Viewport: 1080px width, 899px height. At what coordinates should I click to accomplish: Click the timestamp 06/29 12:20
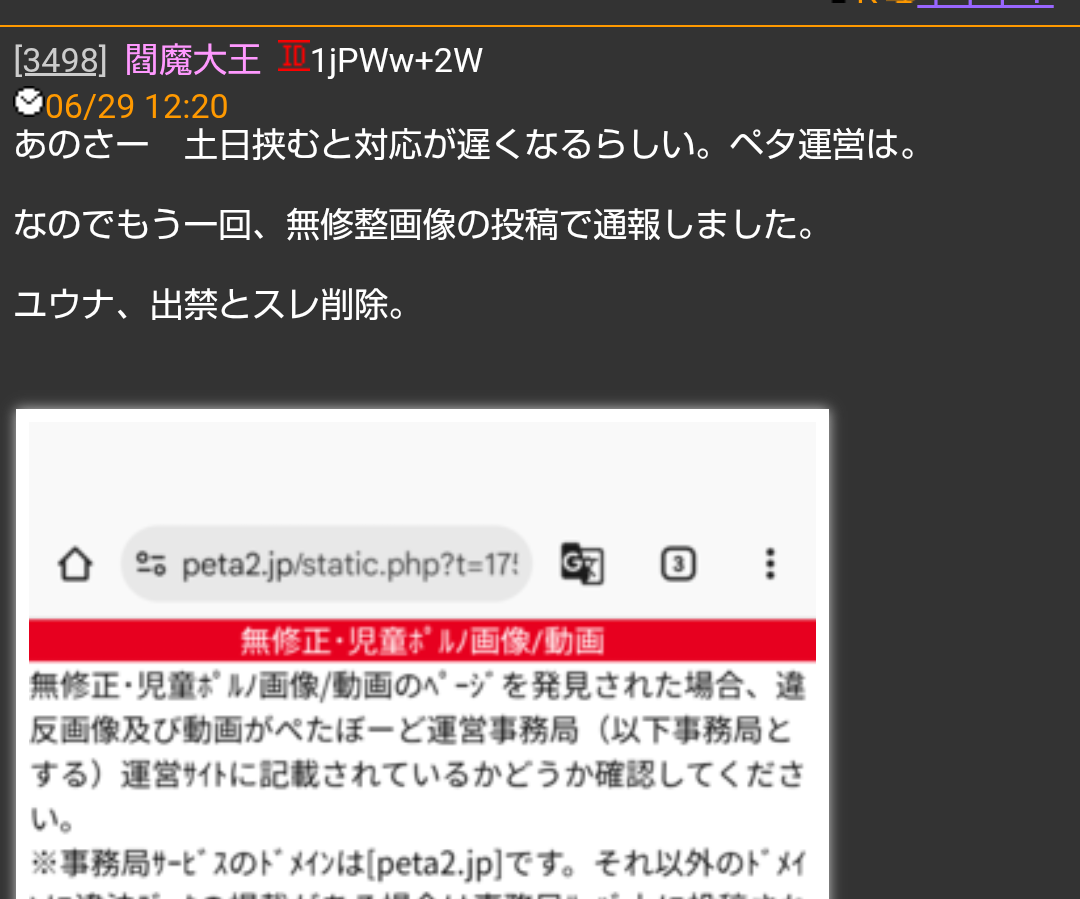click(136, 107)
